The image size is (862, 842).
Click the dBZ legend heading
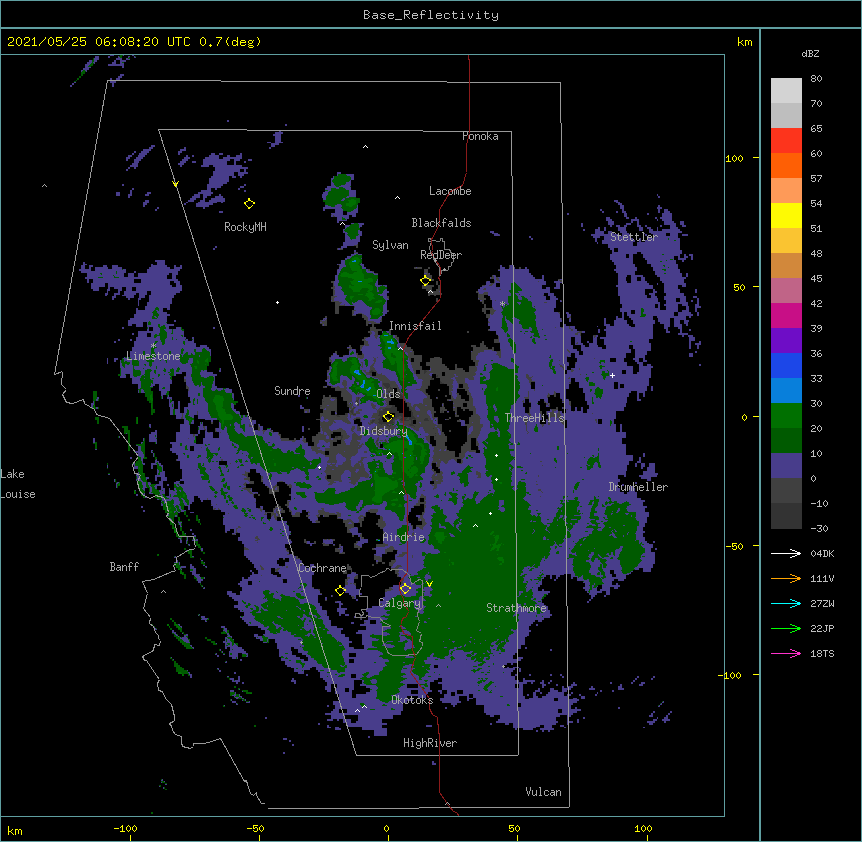(x=810, y=53)
